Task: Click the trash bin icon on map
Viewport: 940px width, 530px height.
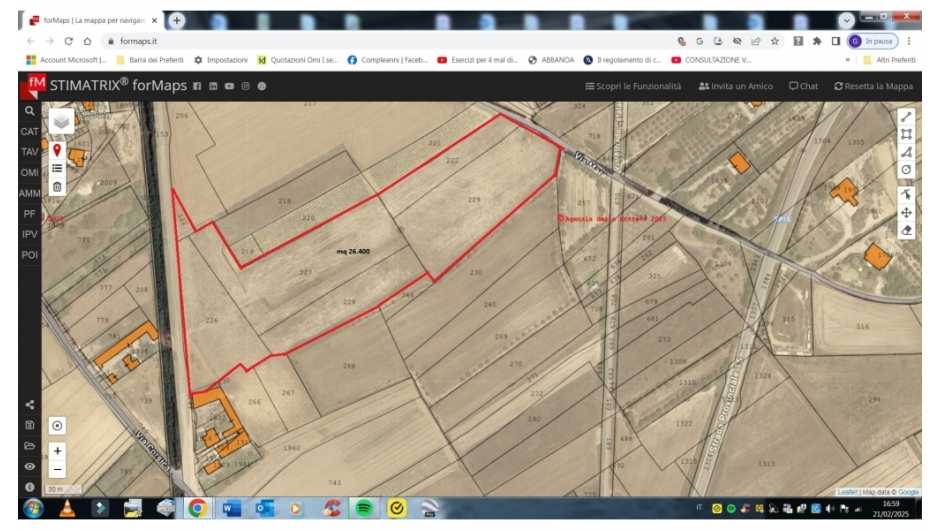Action: coord(57,186)
